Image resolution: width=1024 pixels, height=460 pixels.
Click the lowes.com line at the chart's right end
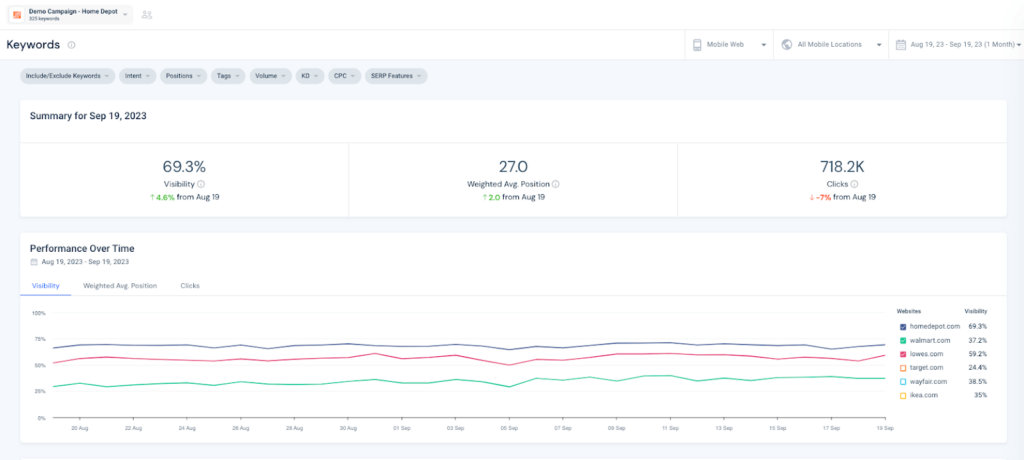[880, 355]
